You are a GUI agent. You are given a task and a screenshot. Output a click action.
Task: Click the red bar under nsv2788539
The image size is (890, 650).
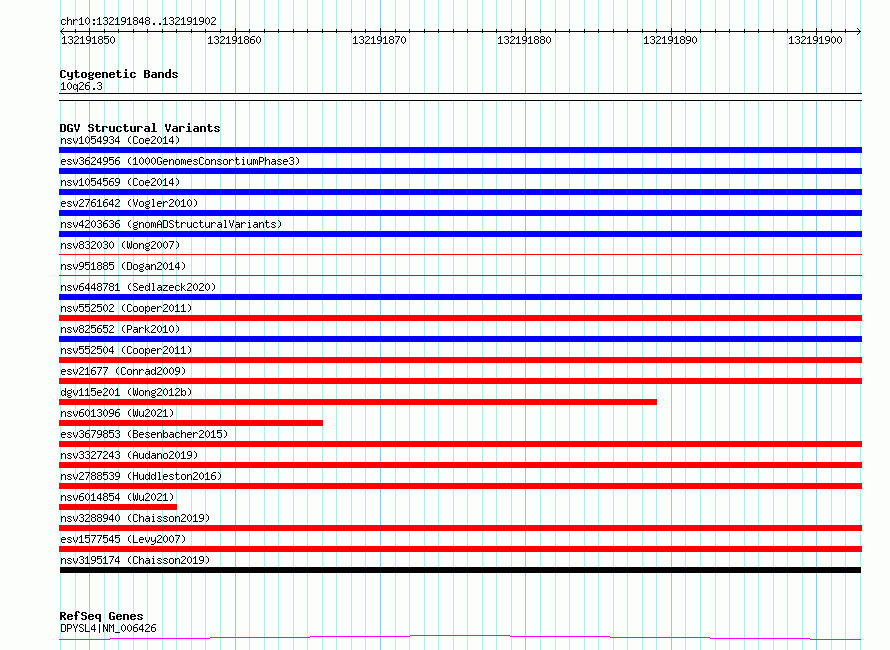coord(460,486)
